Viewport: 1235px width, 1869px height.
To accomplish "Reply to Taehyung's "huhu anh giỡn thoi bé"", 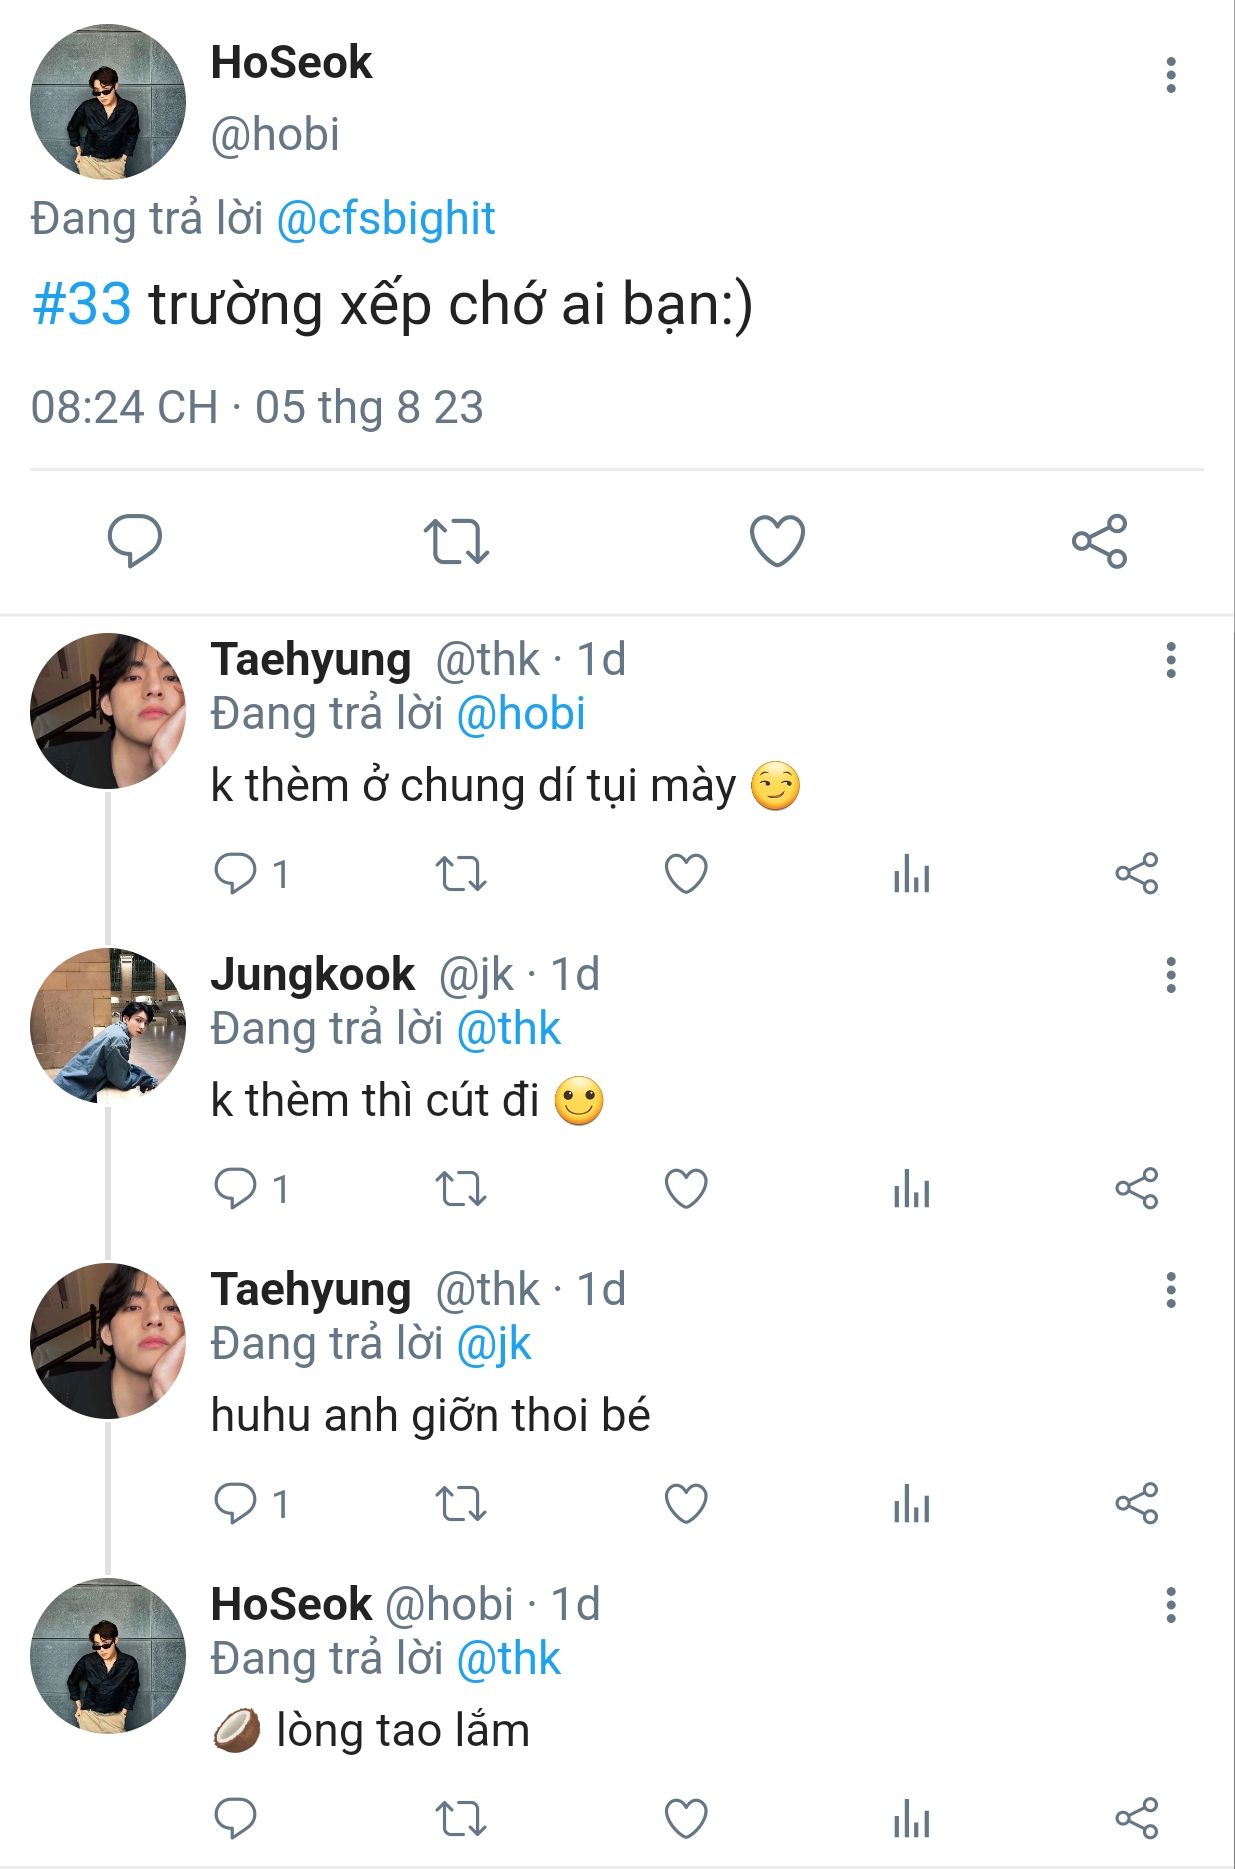I will pyautogui.click(x=236, y=1503).
